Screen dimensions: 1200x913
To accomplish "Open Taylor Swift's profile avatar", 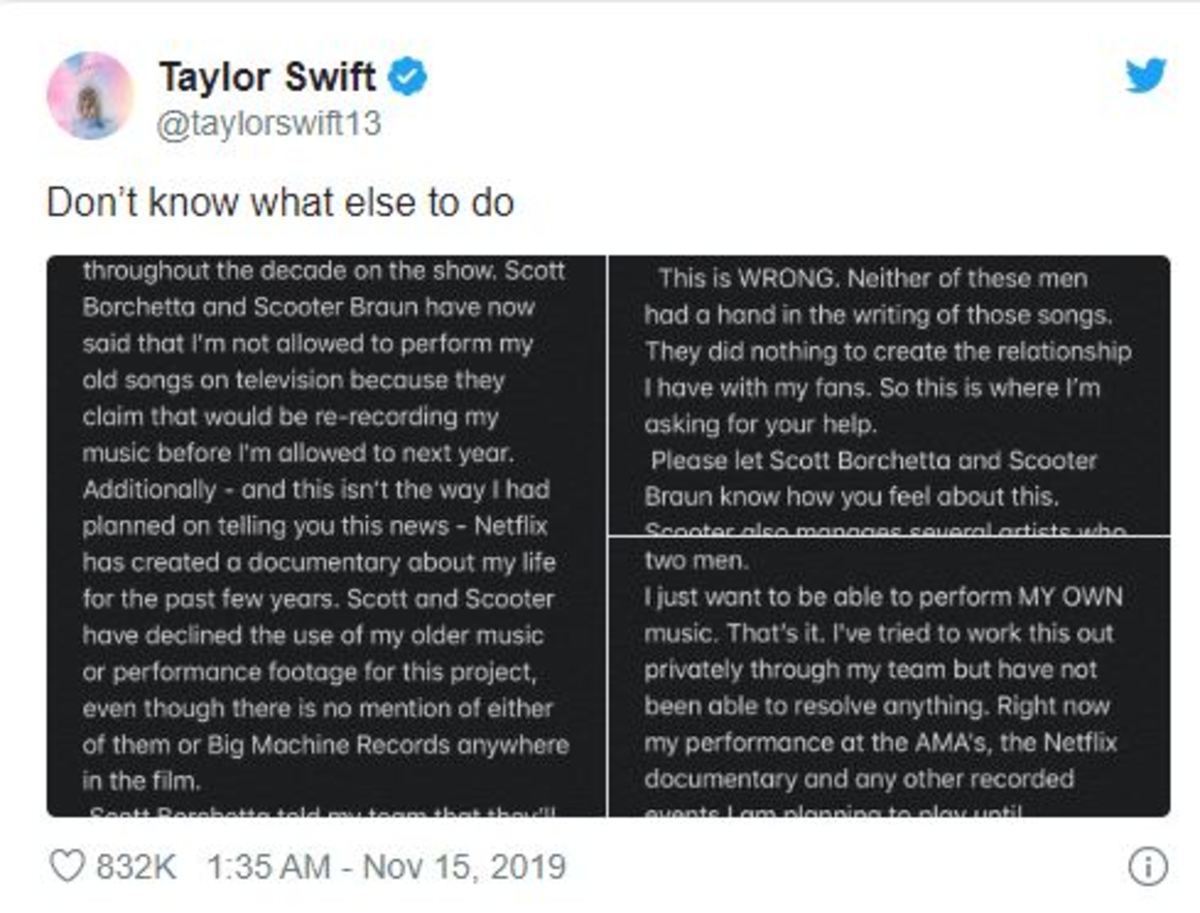I will (x=90, y=95).
